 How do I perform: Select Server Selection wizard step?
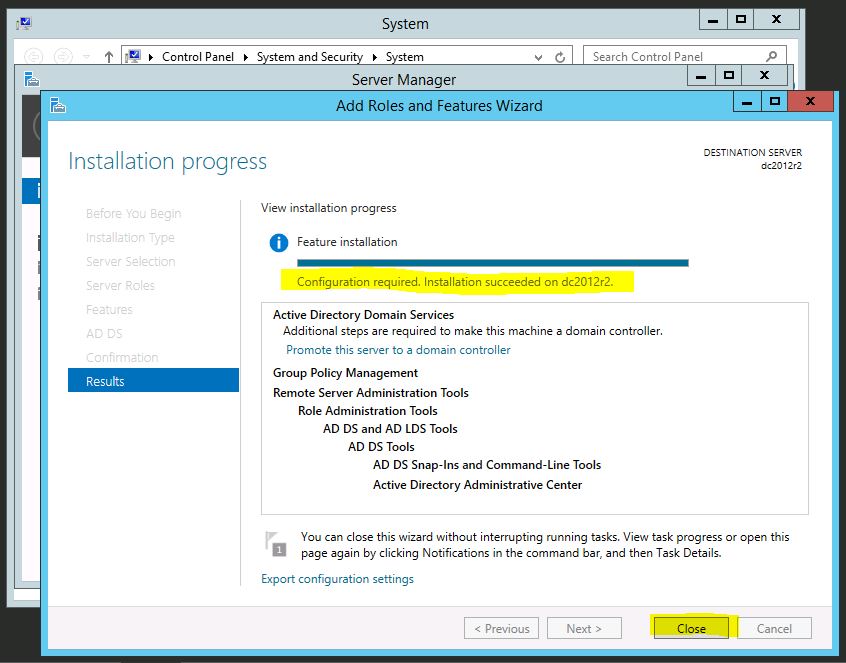point(131,262)
